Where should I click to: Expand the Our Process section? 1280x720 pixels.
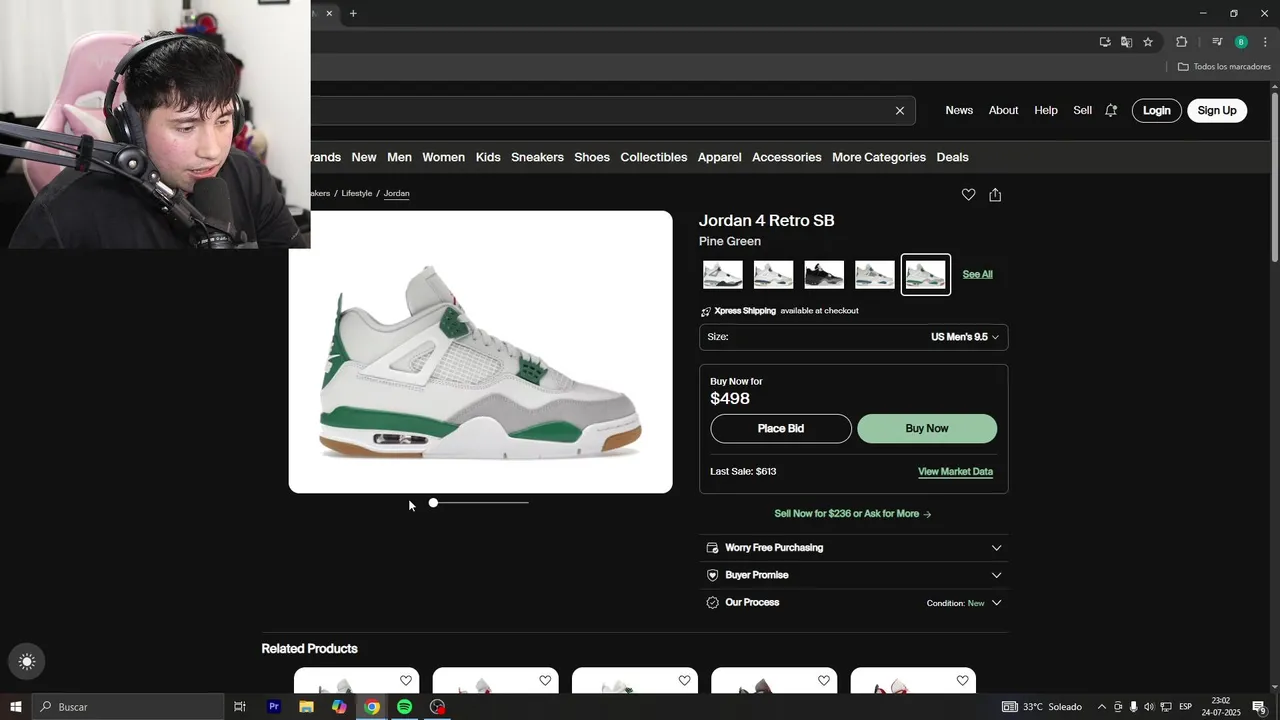point(853,603)
